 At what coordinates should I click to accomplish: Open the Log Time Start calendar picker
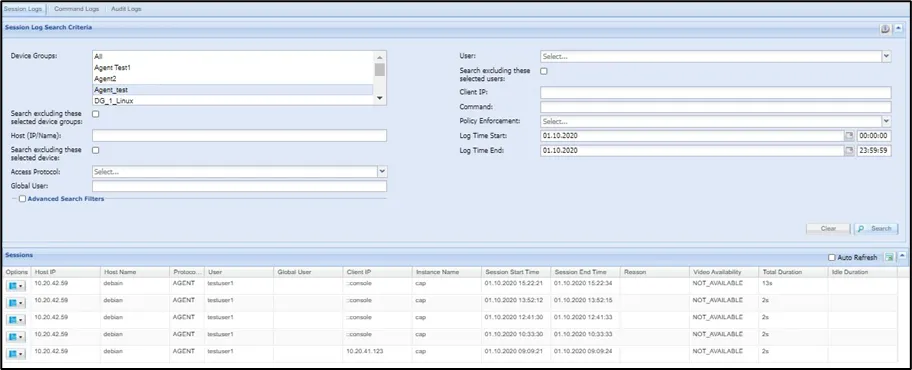point(849,136)
